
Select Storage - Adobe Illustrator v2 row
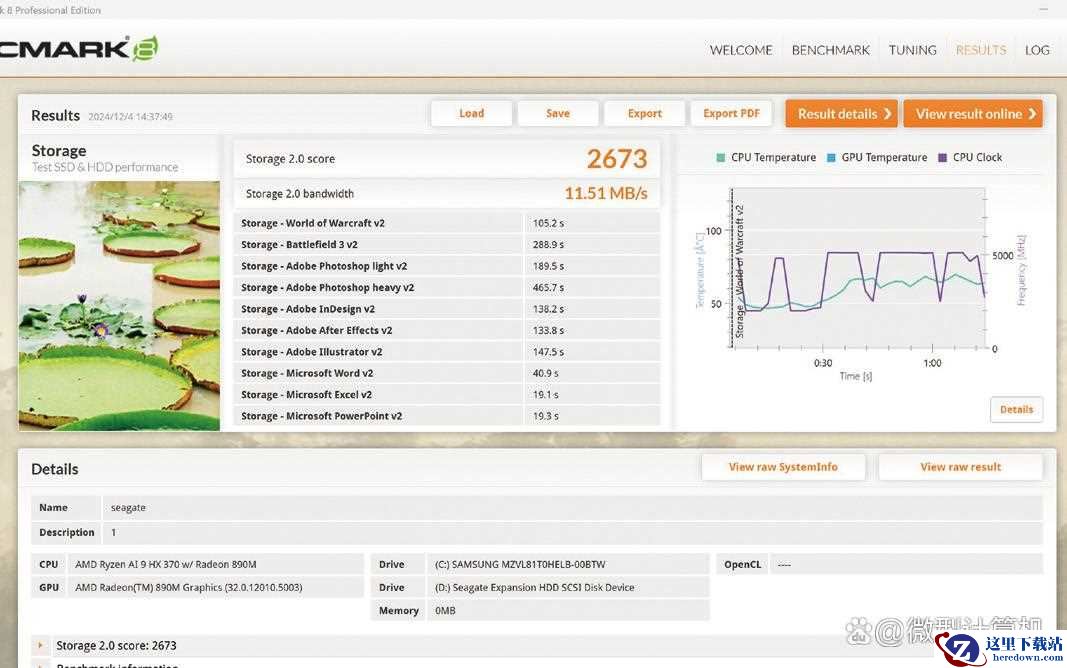[x=446, y=352]
